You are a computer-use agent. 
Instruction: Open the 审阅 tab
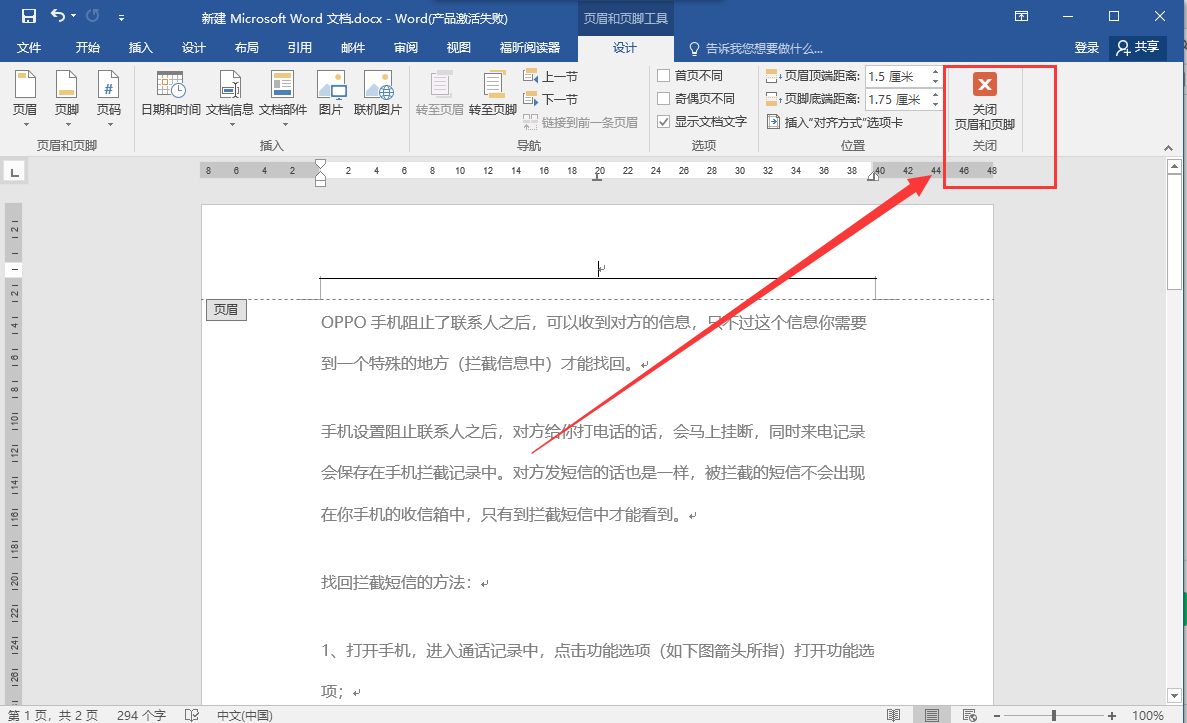pos(406,48)
